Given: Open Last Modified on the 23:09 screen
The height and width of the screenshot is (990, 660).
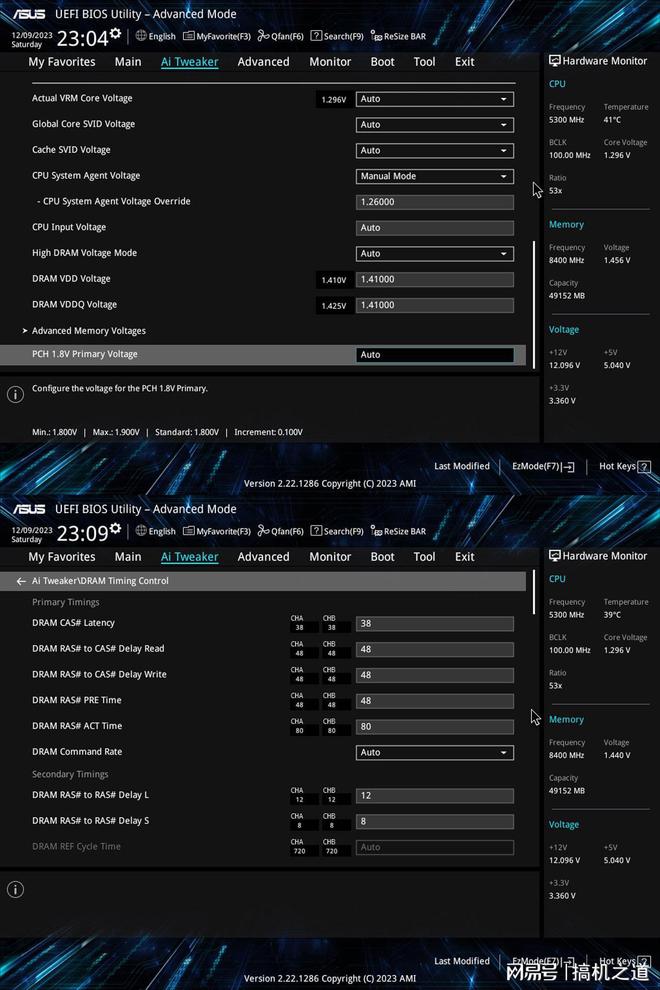Looking at the screenshot, I should coord(462,961).
